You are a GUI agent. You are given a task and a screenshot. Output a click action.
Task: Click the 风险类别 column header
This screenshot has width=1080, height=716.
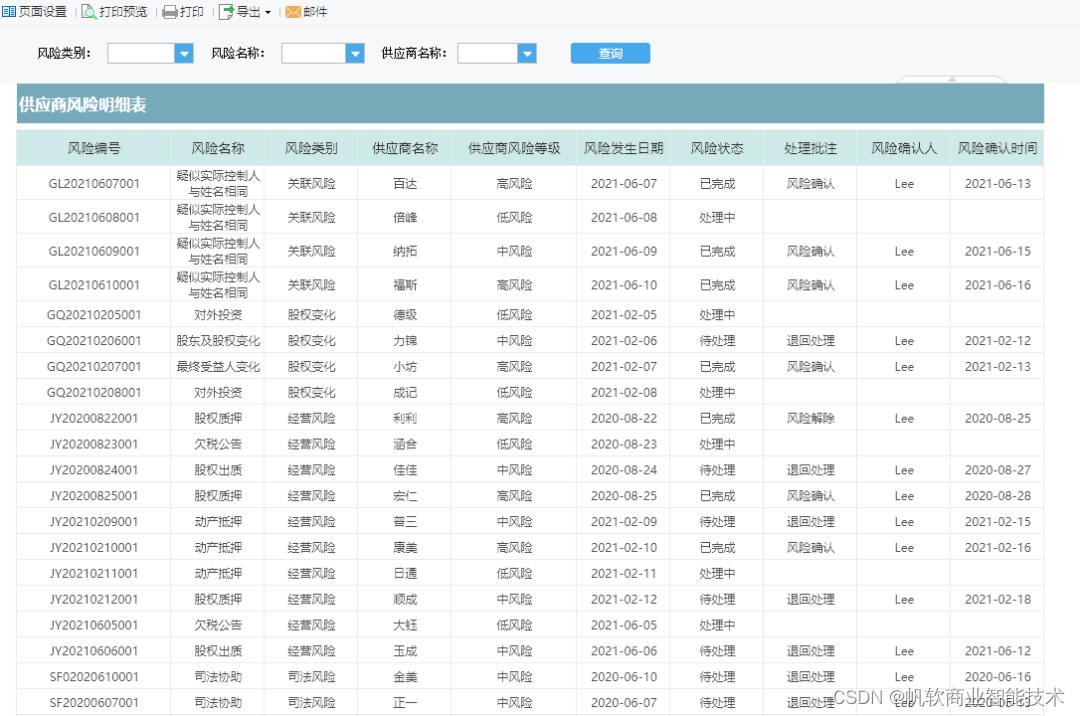pyautogui.click(x=311, y=148)
